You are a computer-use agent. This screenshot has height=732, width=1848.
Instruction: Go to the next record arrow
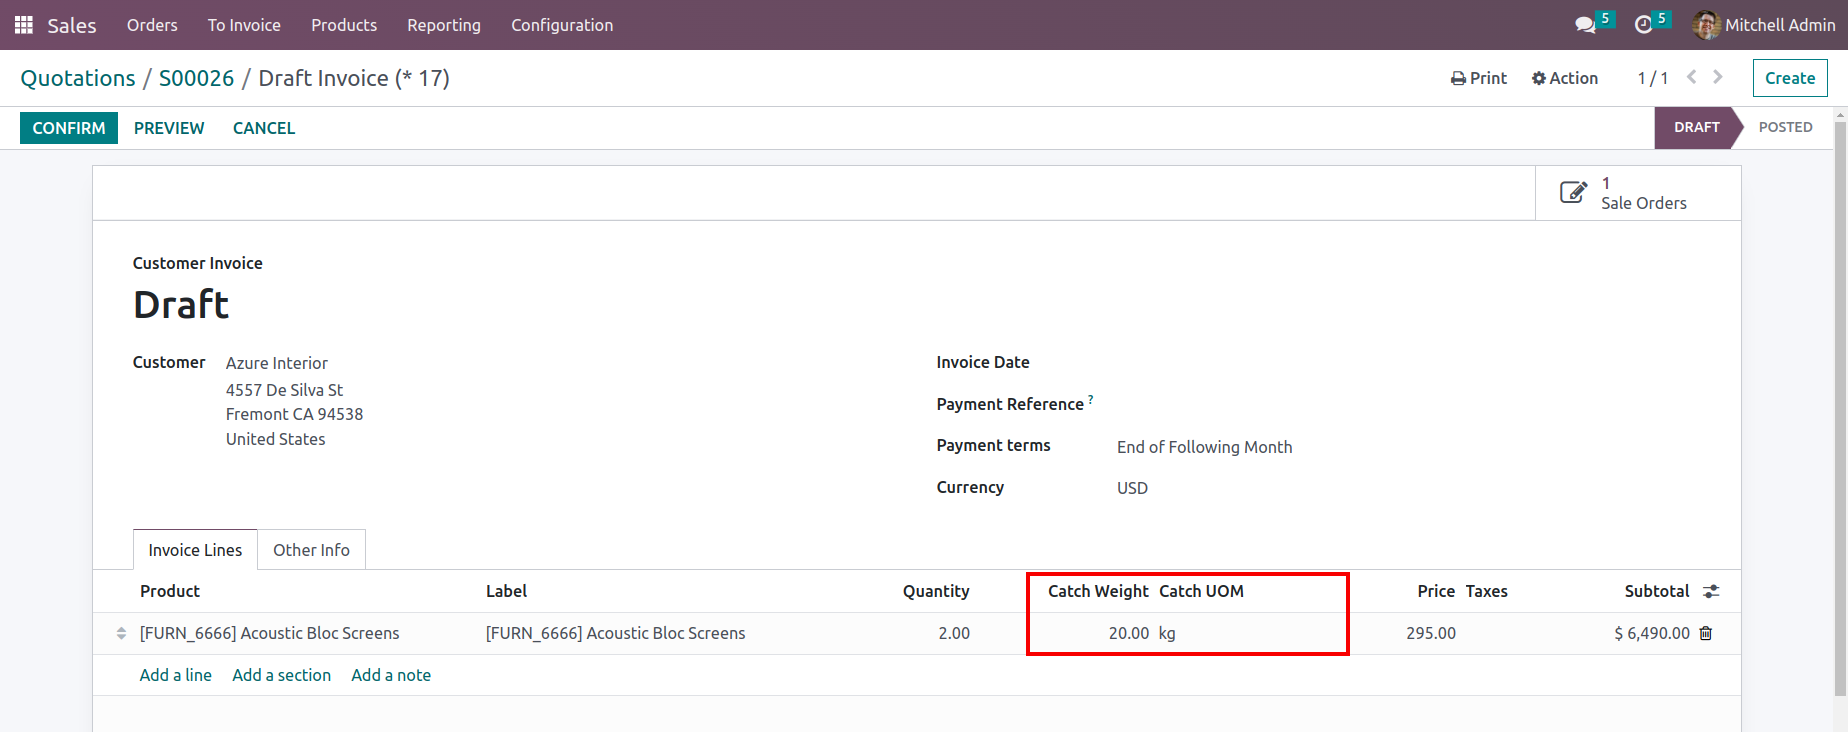click(1718, 77)
